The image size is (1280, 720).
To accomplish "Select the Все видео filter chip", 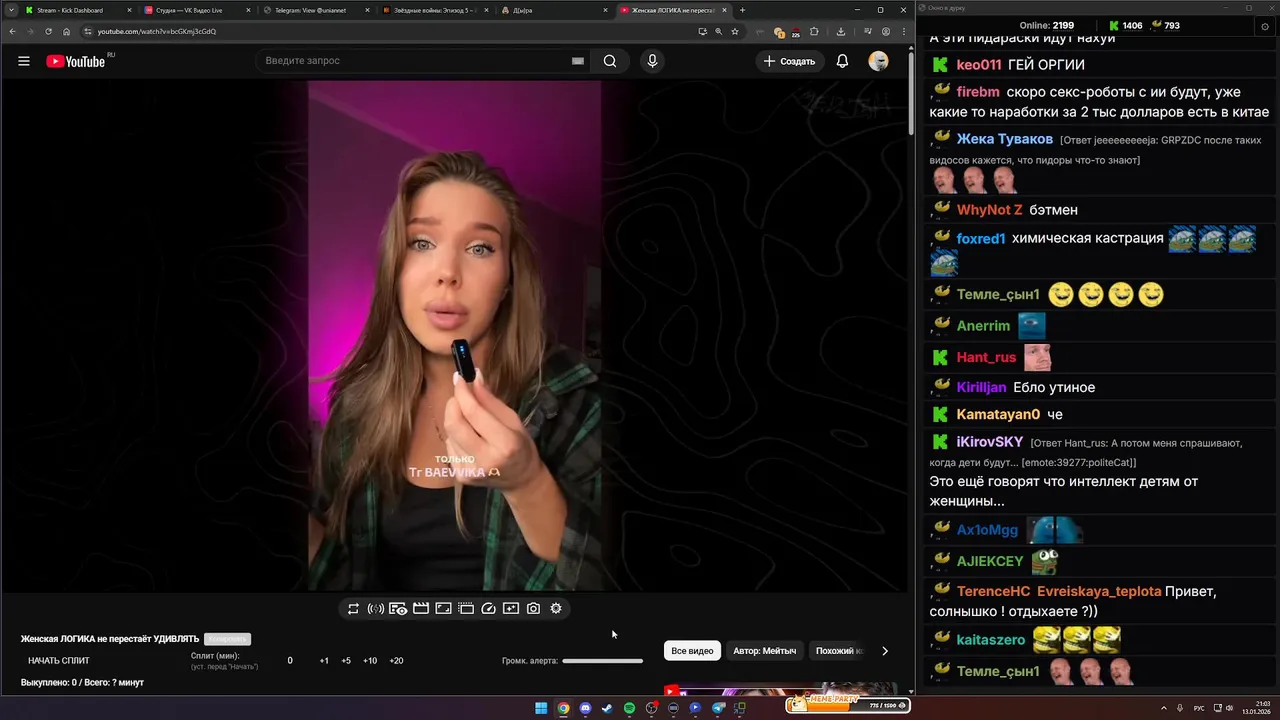I will [x=692, y=651].
